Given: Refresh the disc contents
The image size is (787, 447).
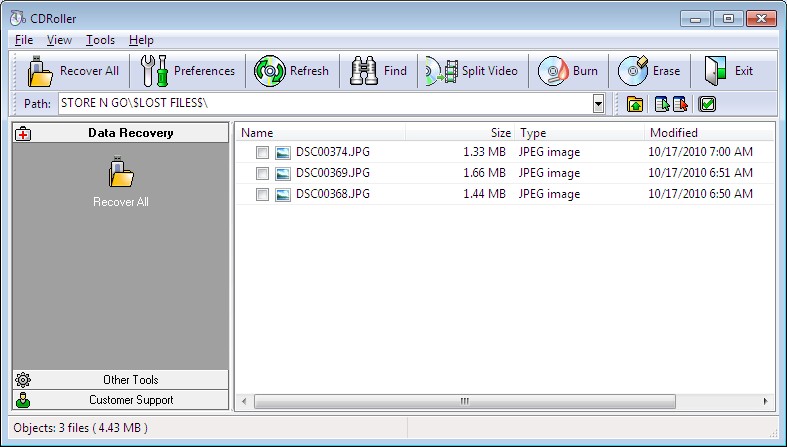Looking at the screenshot, I should point(292,71).
